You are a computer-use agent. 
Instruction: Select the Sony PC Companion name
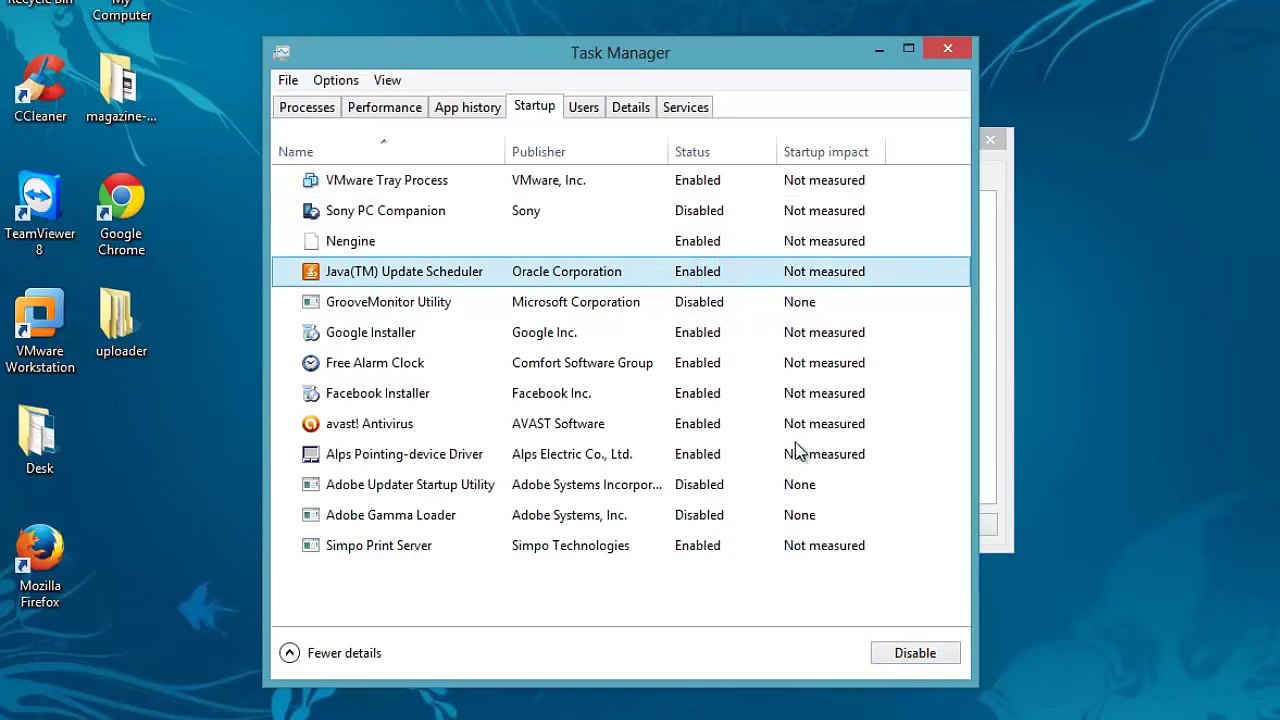[386, 211]
